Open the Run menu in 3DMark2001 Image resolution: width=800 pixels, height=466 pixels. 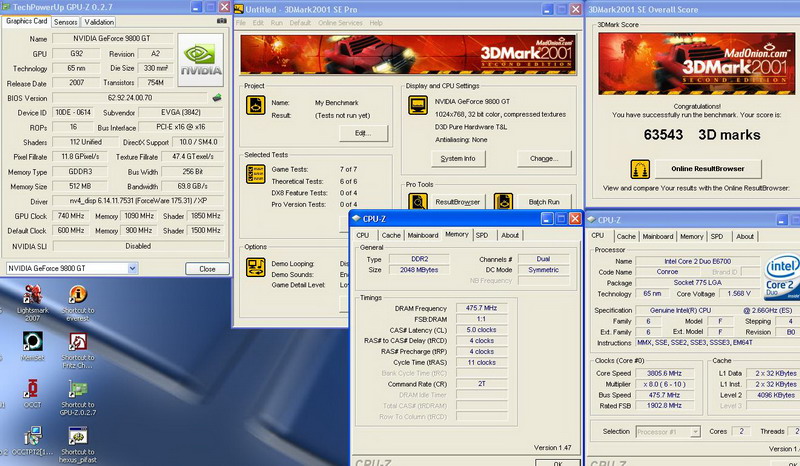pyautogui.click(x=277, y=23)
